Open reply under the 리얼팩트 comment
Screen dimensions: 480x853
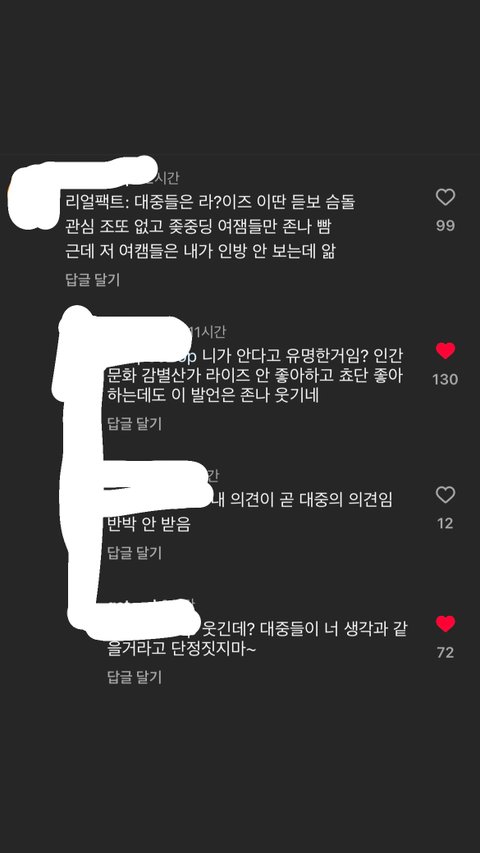coord(92,280)
